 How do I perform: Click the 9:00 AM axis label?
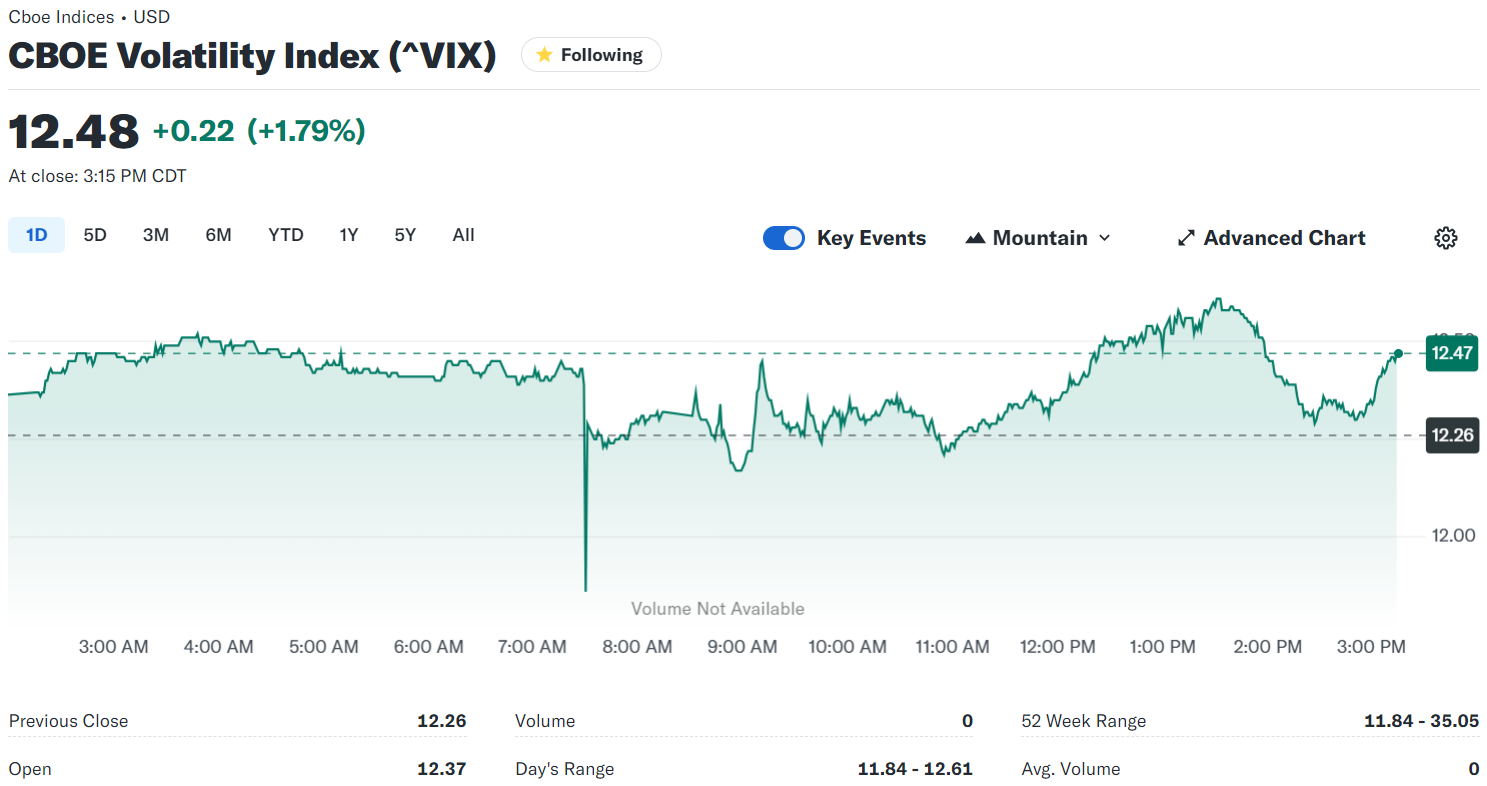(x=741, y=647)
